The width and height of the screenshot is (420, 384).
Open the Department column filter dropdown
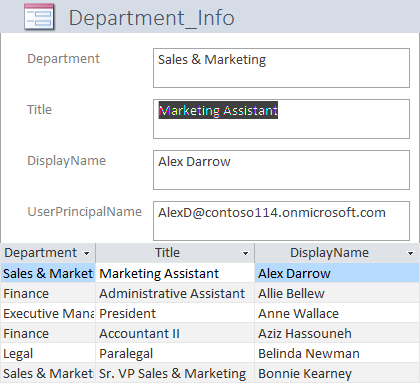87,253
